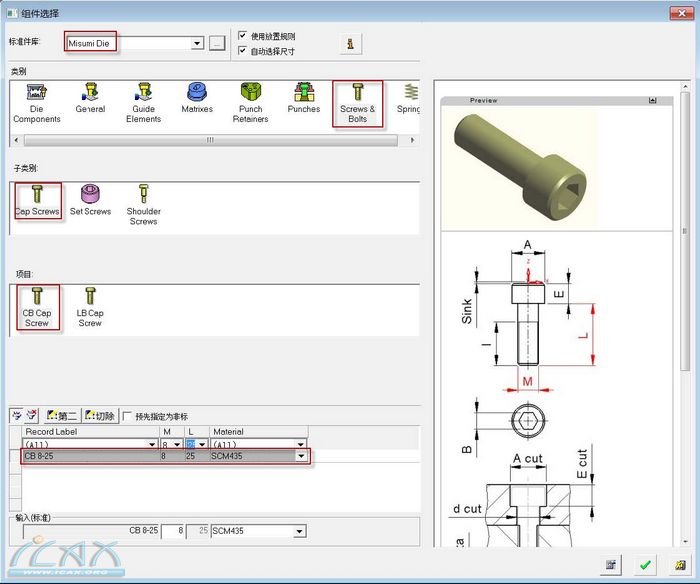Open the SCM435 material dropdown in input row

coord(301,531)
